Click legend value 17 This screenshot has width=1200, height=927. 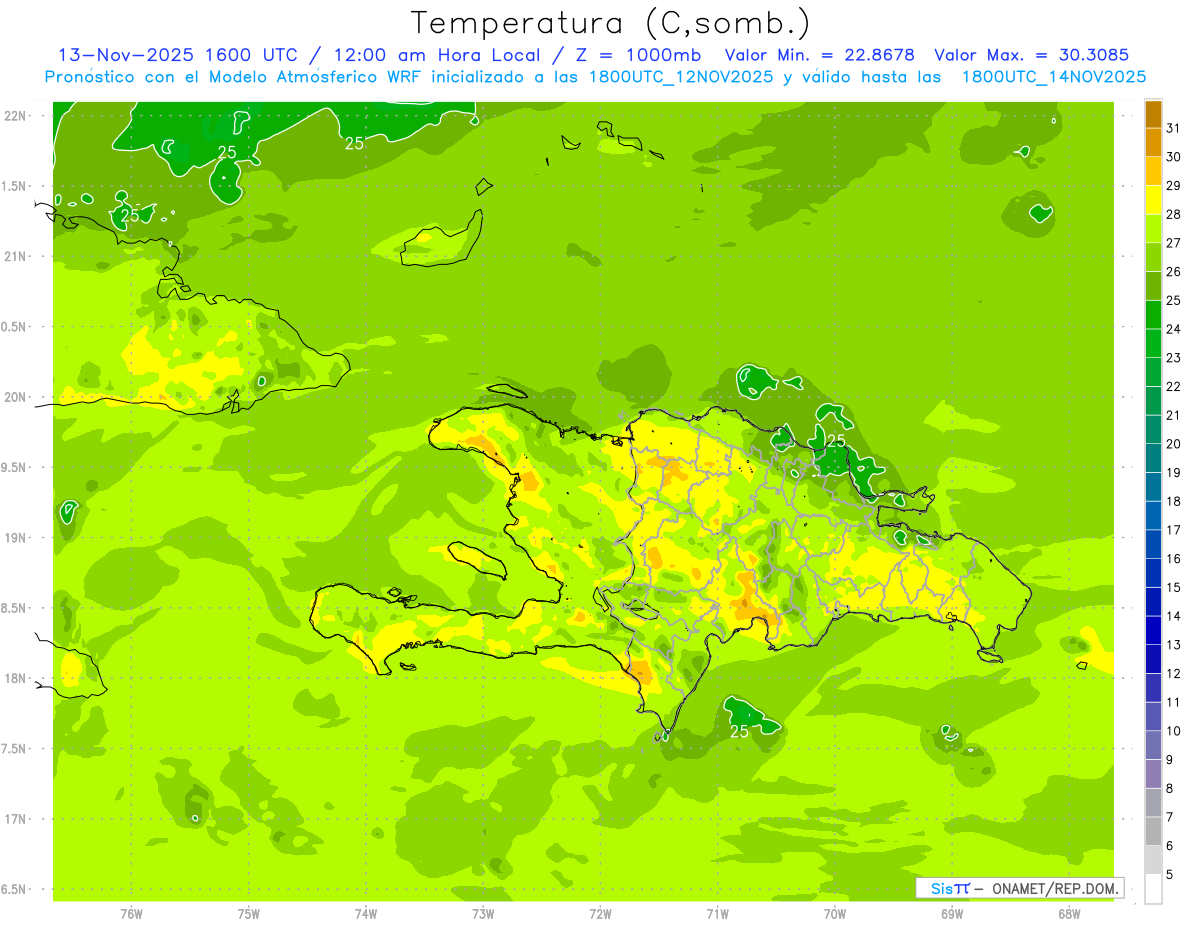pos(1173,530)
